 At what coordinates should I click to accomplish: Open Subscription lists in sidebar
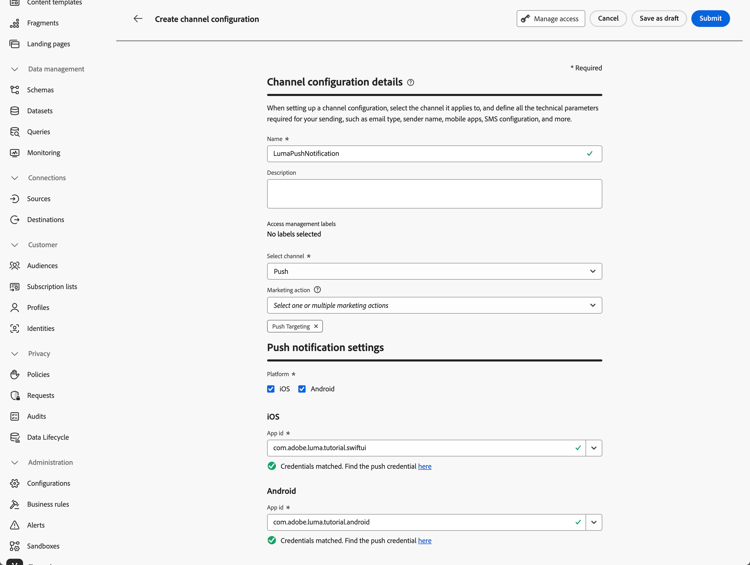click(x=52, y=287)
